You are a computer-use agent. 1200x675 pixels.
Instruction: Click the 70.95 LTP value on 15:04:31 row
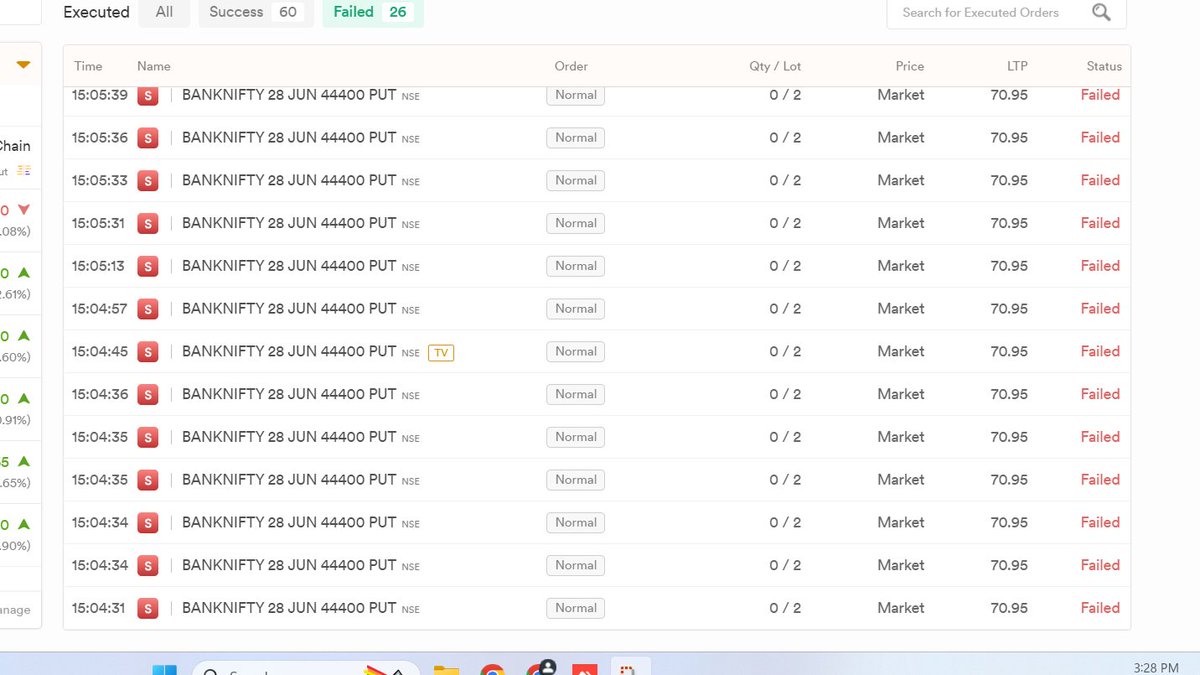click(x=1009, y=608)
